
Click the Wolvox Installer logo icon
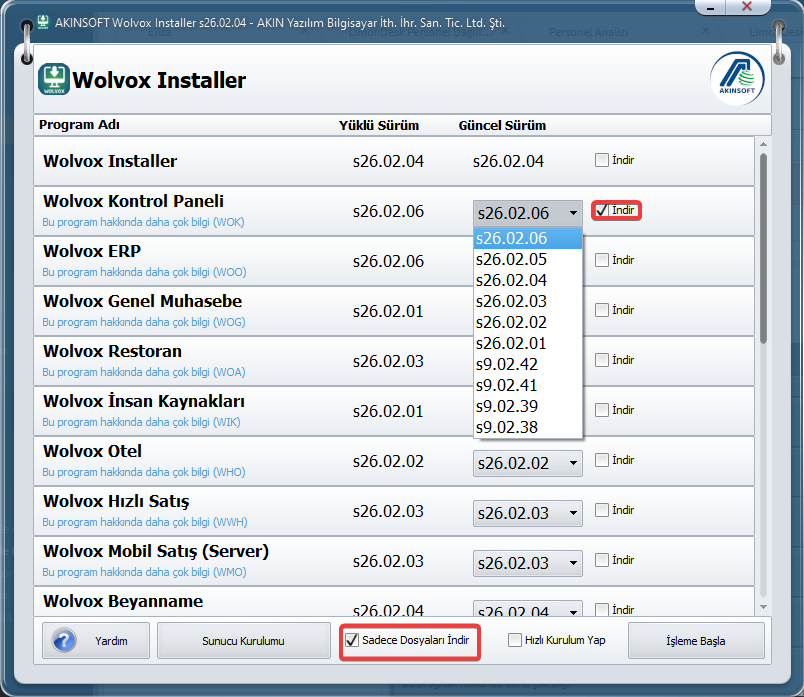54,79
